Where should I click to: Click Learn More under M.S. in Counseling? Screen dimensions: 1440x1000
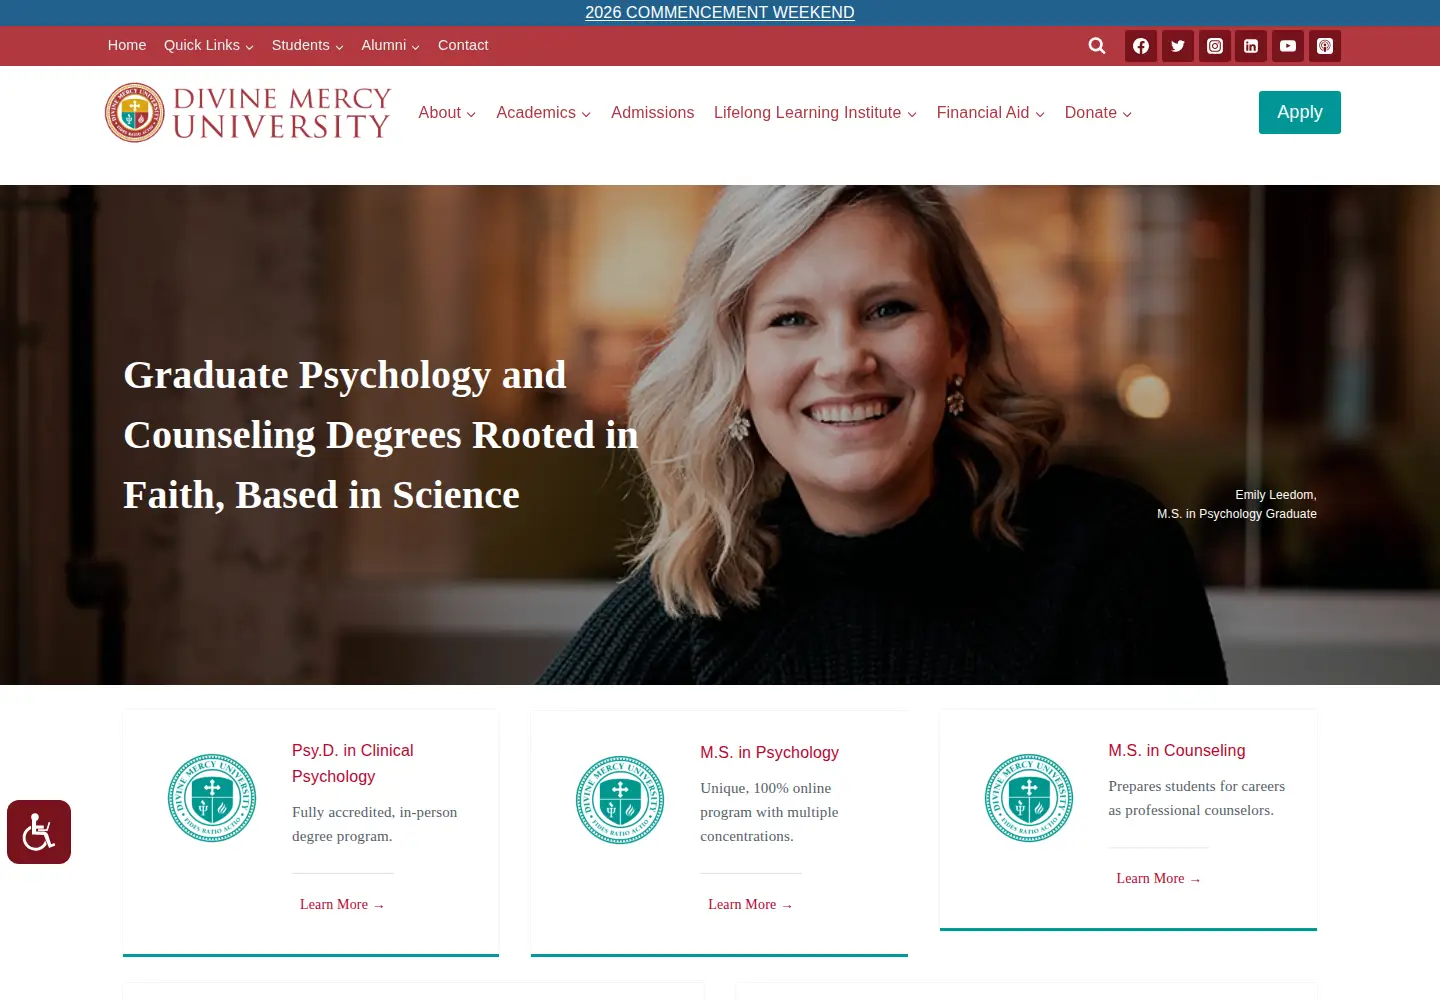(1158, 878)
